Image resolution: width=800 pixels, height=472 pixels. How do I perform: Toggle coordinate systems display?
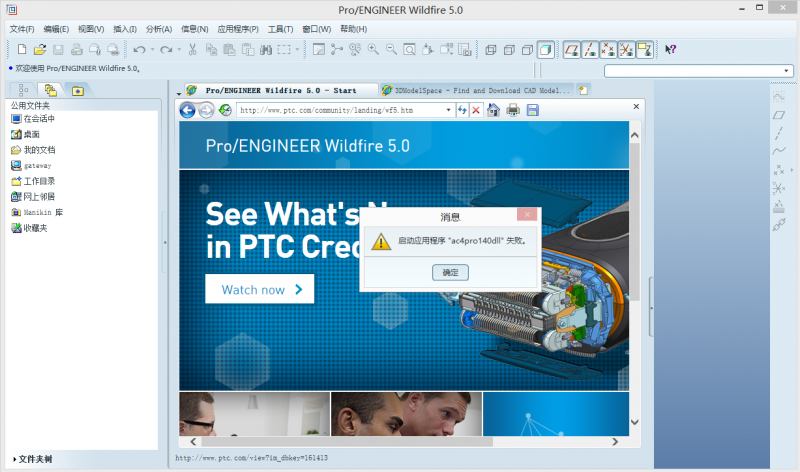627,49
